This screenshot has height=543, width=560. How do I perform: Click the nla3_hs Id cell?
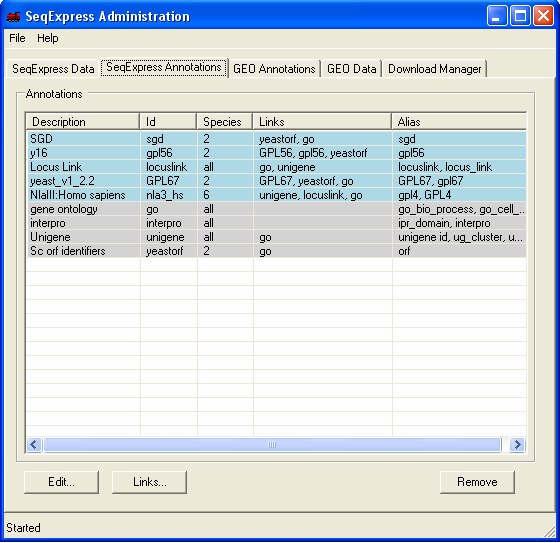coord(169,195)
